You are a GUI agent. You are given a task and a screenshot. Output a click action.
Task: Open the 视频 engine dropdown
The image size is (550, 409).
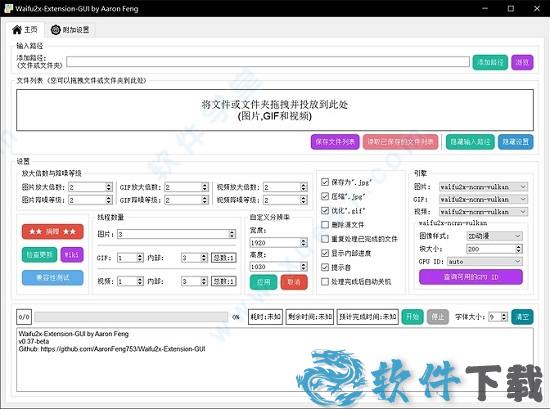pos(483,212)
